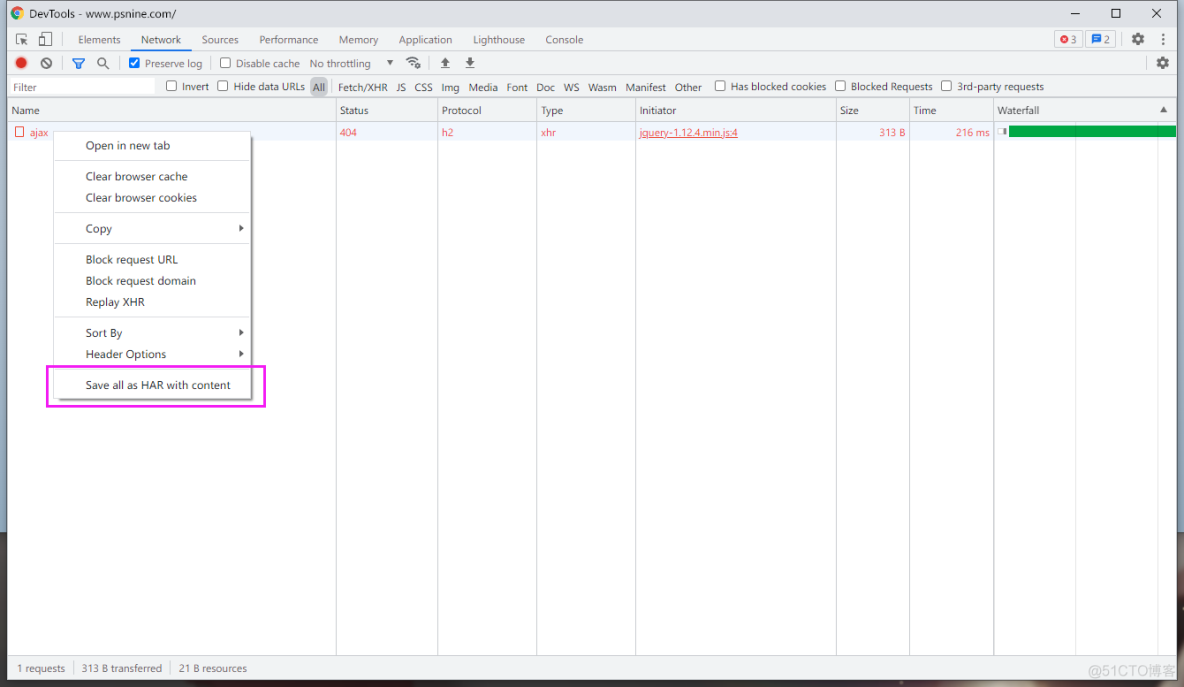This screenshot has height=687, width=1184.
Task: Enable the Disable cache checkbox
Action: click(225, 63)
